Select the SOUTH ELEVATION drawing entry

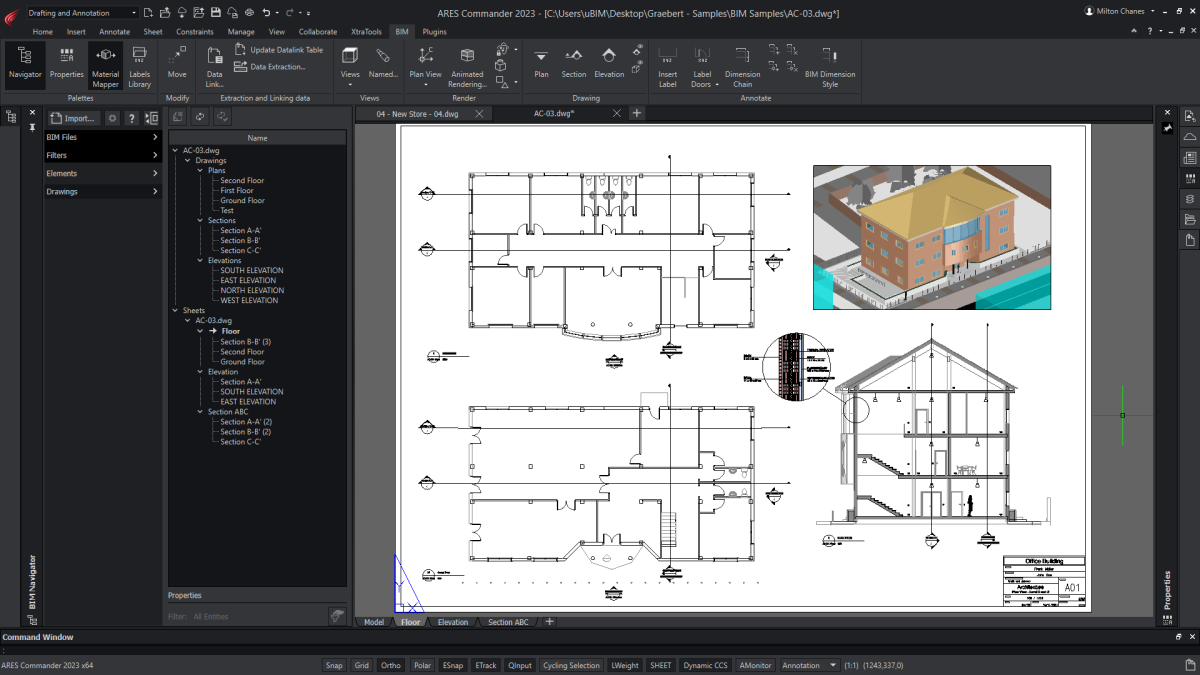coord(249,270)
